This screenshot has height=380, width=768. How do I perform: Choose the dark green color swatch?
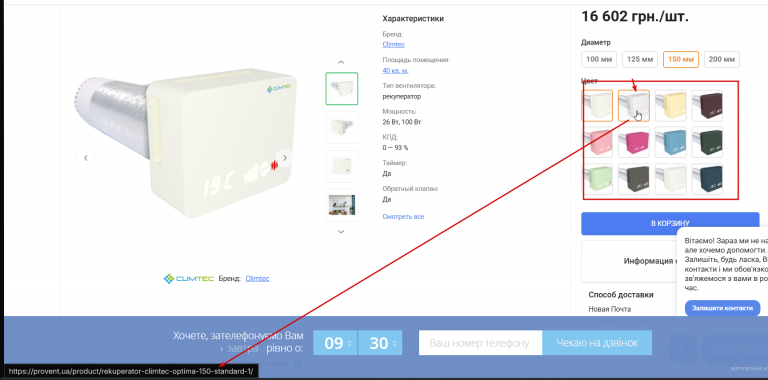pyautogui.click(x=707, y=142)
